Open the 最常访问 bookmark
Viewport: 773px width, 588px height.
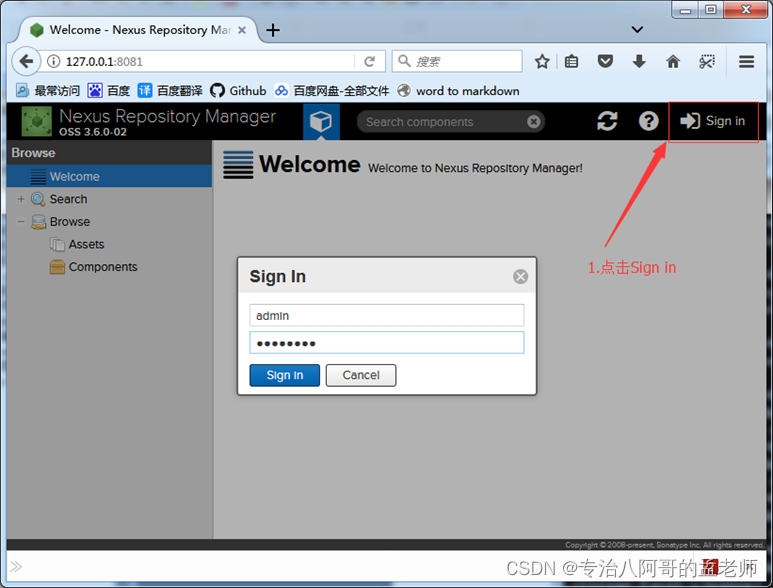[x=48, y=91]
